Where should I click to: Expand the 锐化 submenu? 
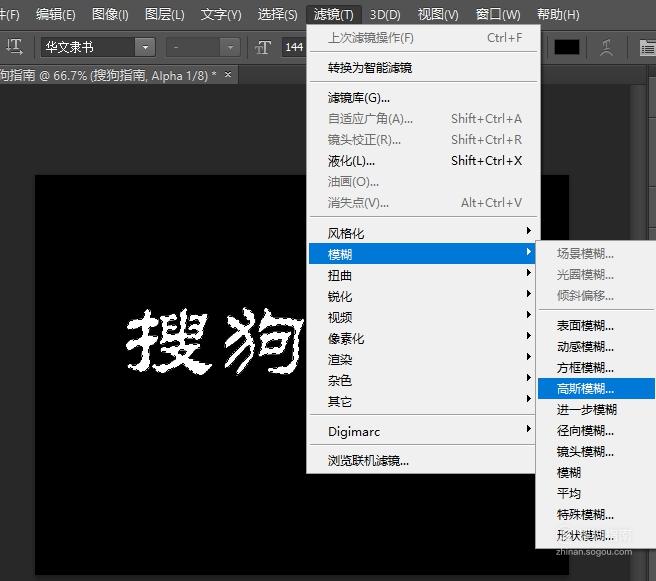coord(422,296)
